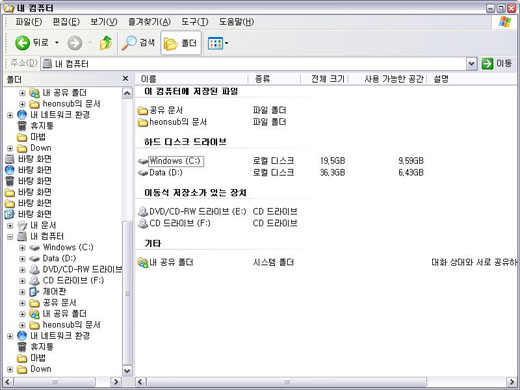Select CD 드라이브 (F:) disc icon in tree
The height and width of the screenshot is (390, 520).
click(34, 281)
